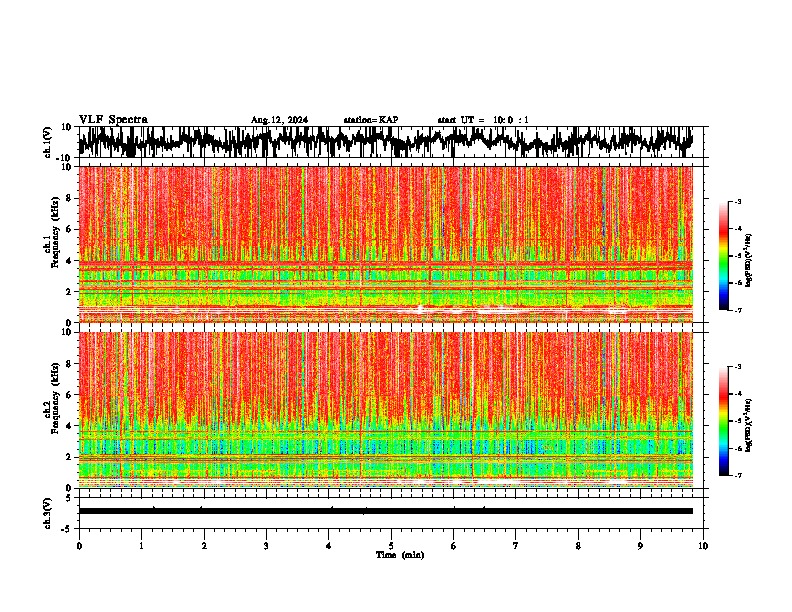
Task: Click time axis tick label "4"
Action: pos(329,546)
